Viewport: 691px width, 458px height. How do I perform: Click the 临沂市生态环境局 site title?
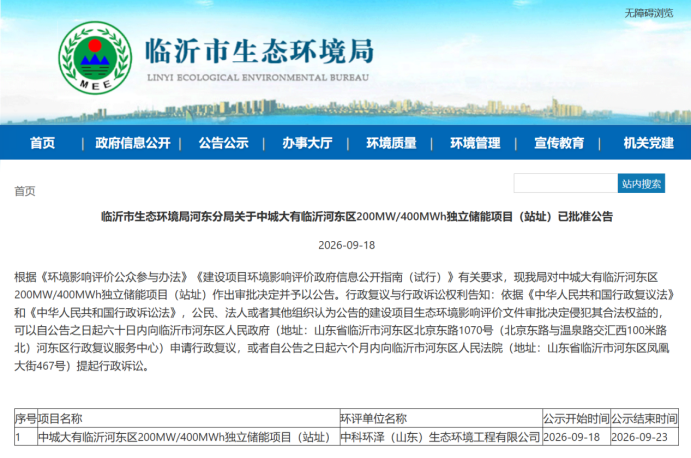[x=260, y=51]
